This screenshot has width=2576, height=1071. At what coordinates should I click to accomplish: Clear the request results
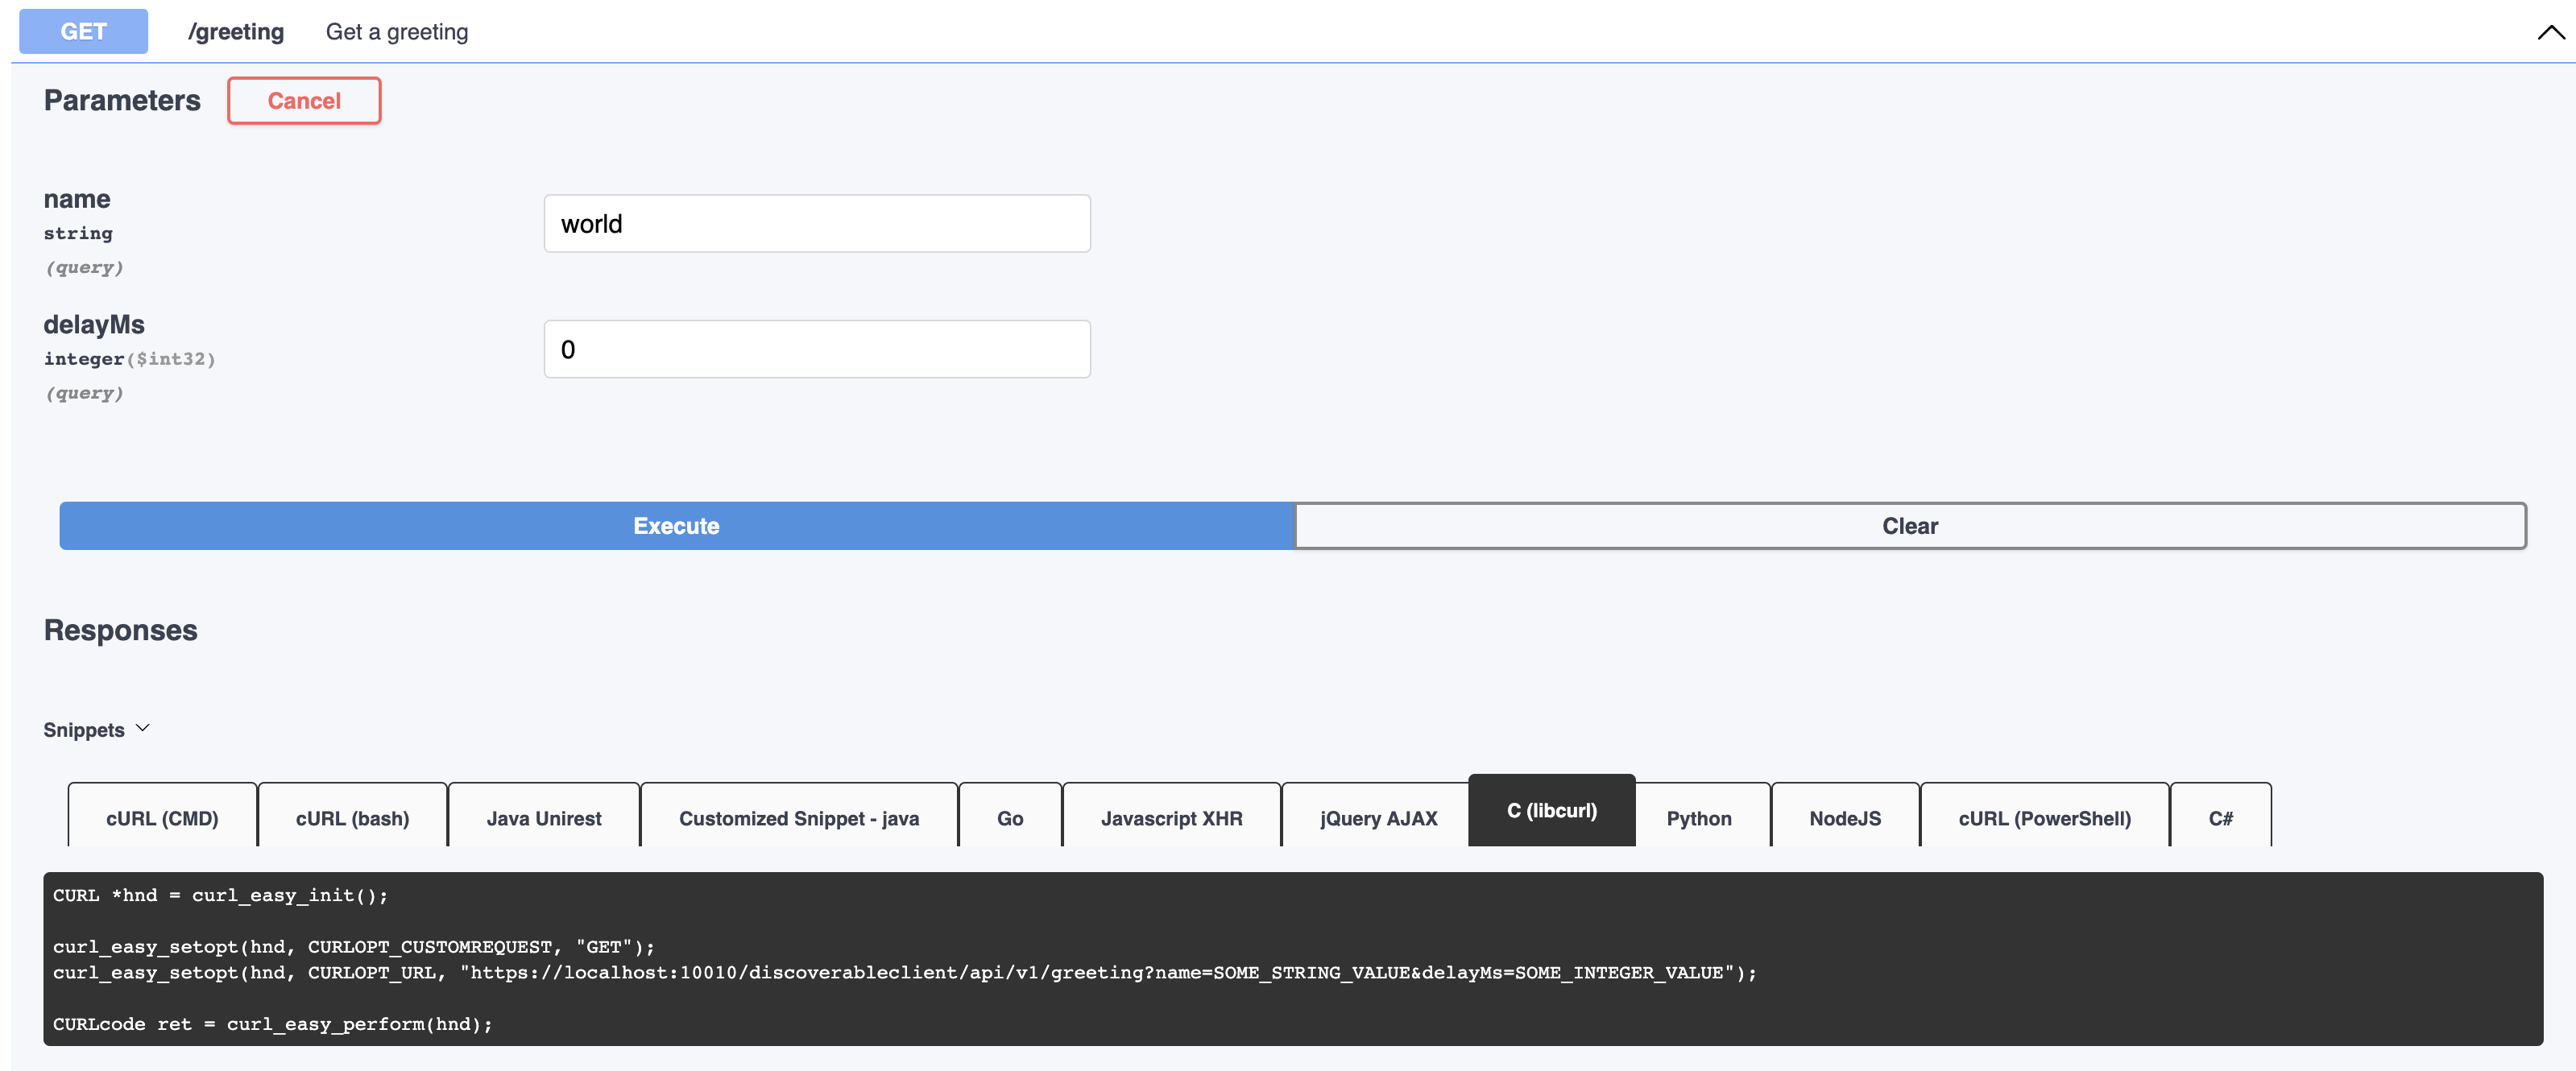[1909, 525]
